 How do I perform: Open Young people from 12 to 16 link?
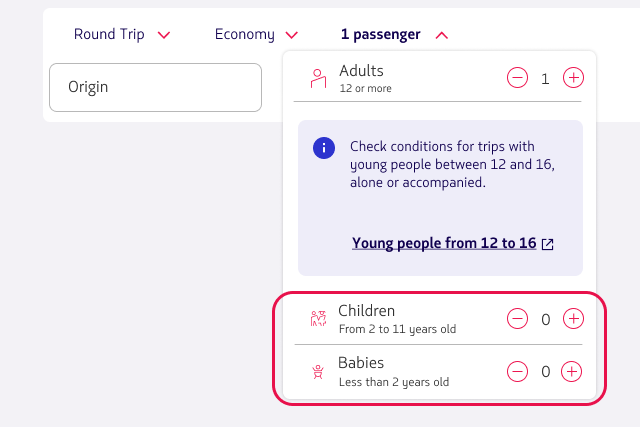click(x=444, y=243)
